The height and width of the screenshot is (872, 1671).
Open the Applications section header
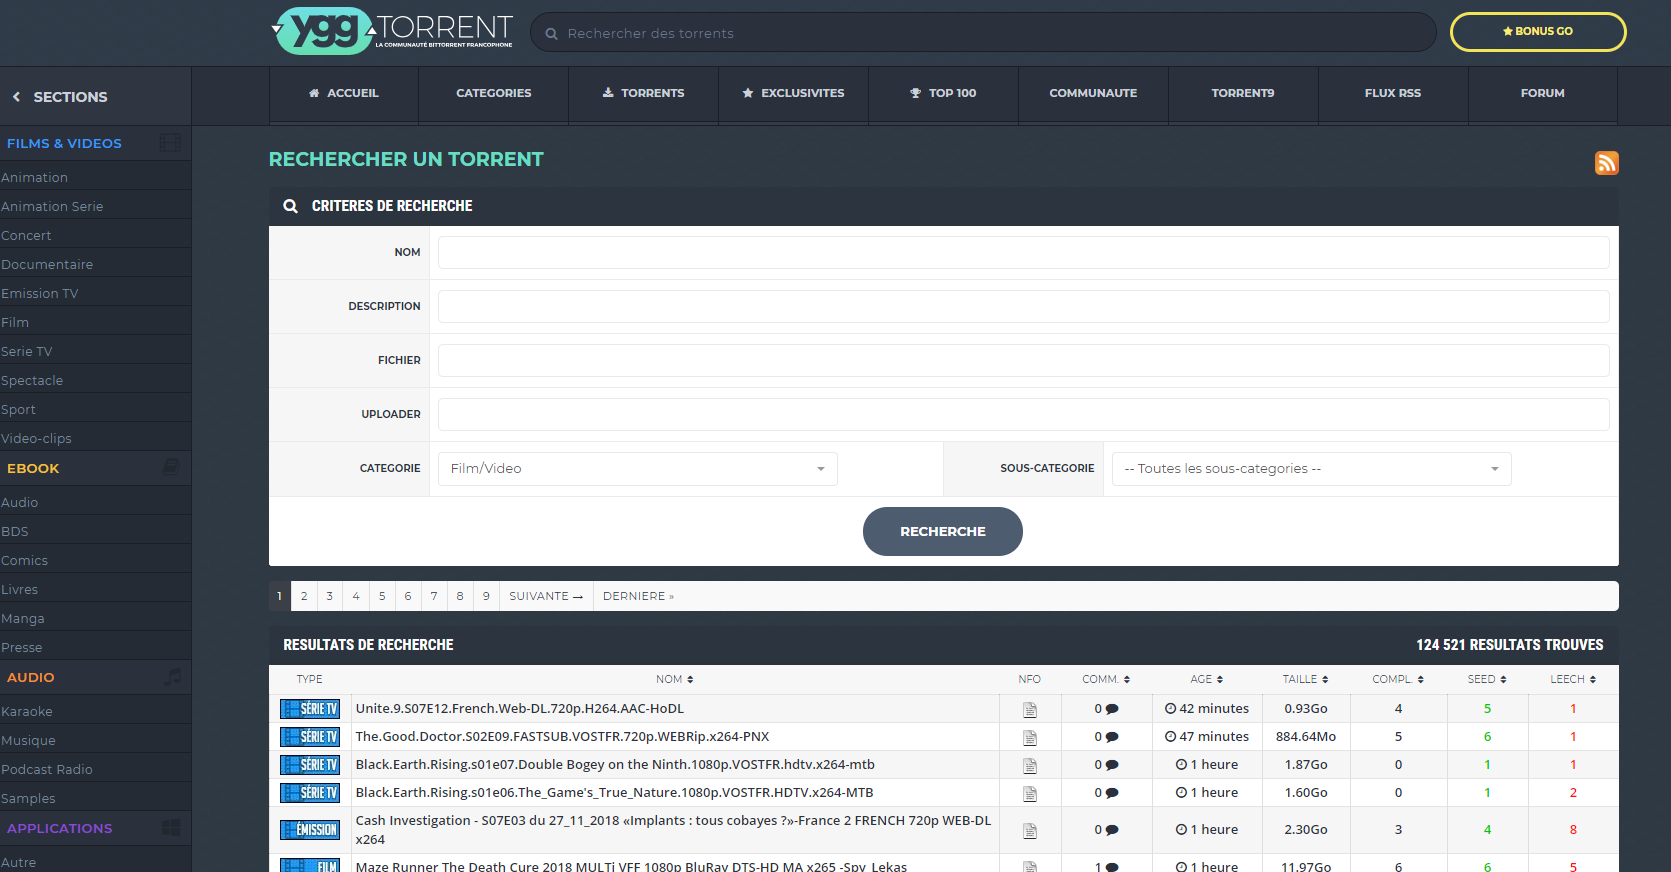(60, 828)
